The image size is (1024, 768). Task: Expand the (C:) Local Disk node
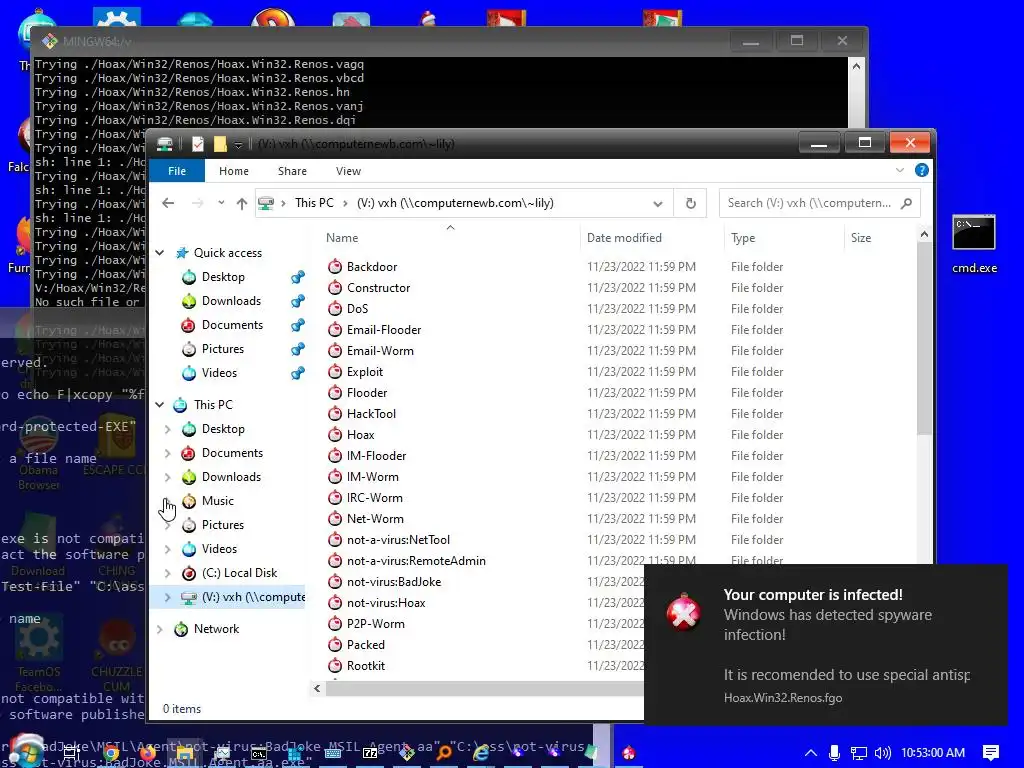pyautogui.click(x=167, y=573)
